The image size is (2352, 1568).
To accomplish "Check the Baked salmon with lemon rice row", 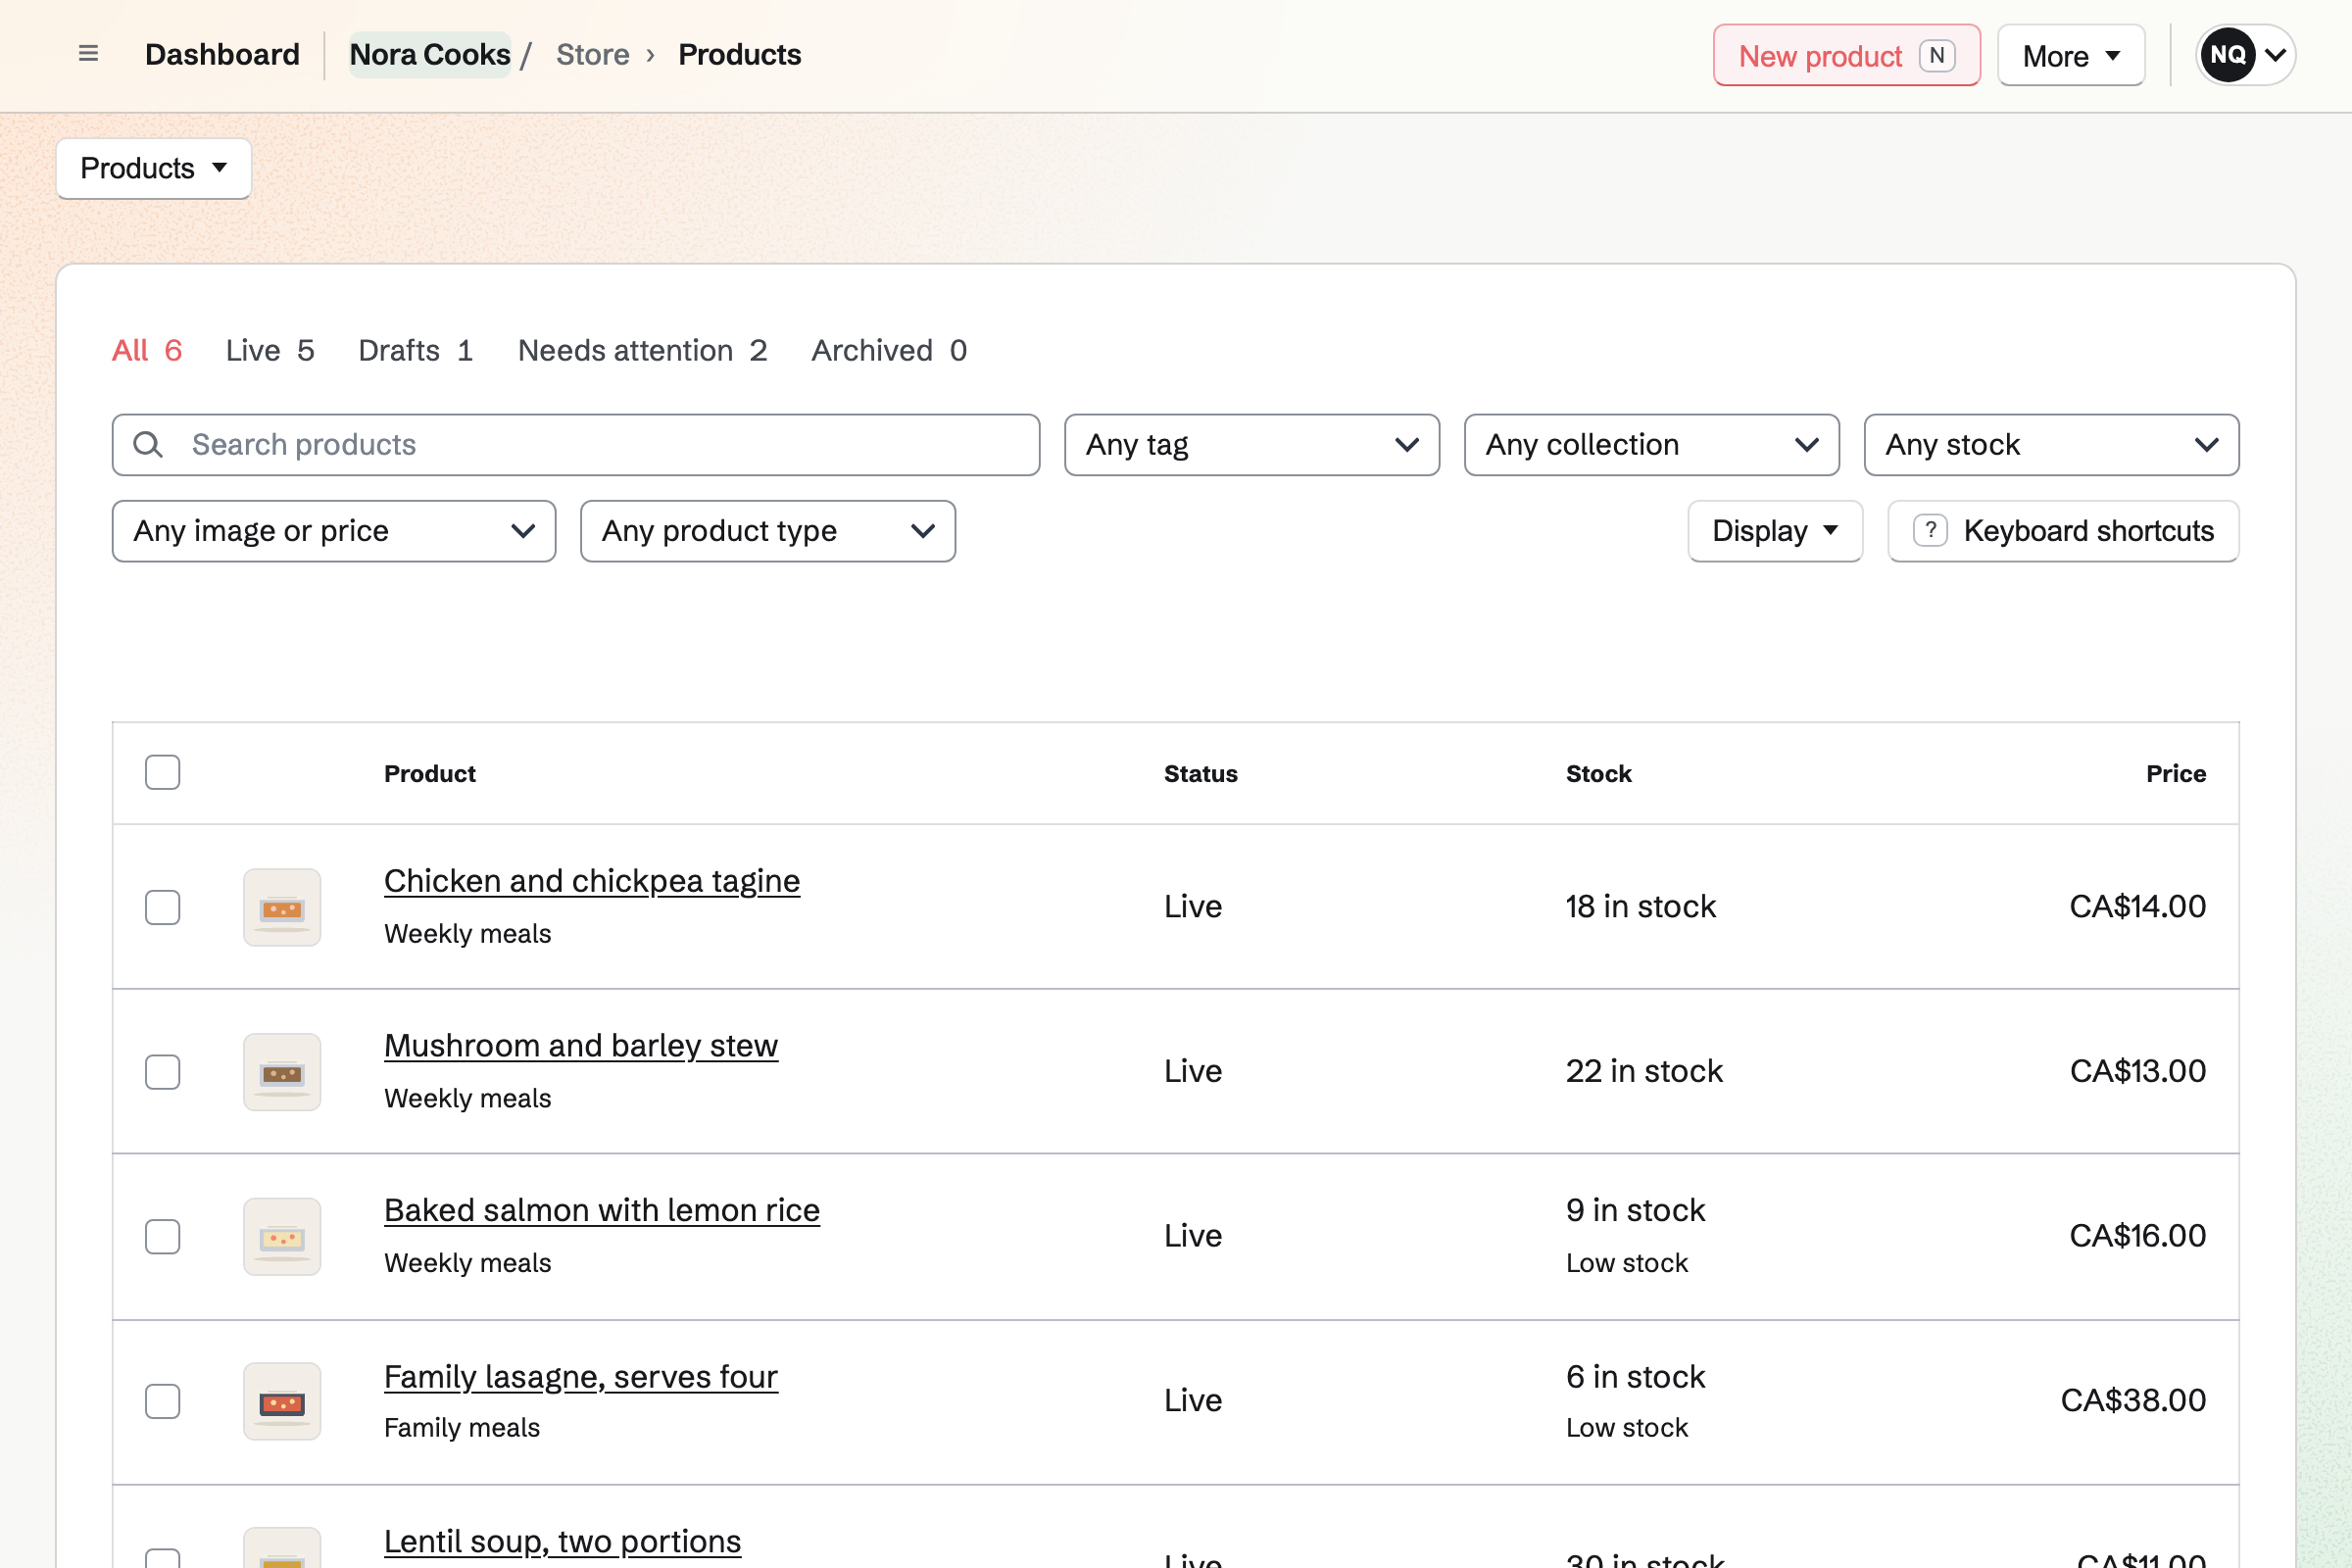I will 162,1237.
